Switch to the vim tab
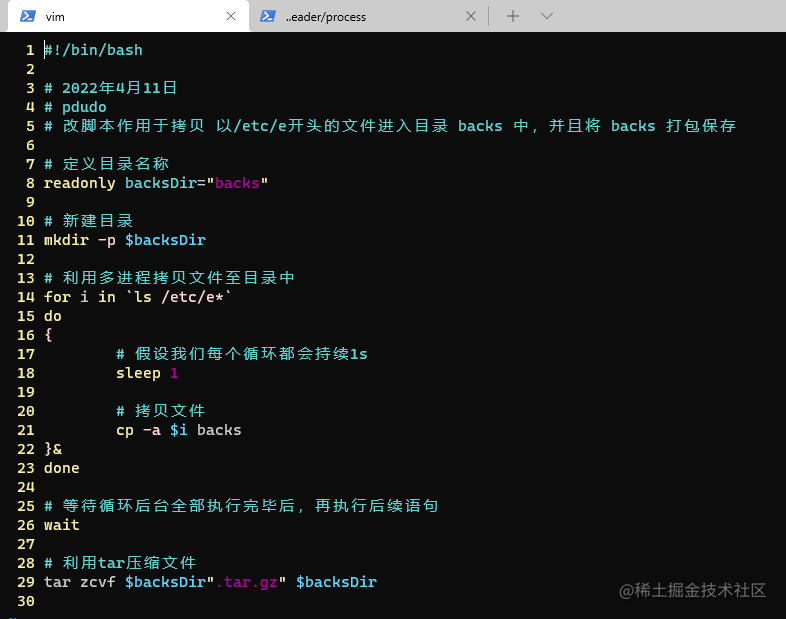Image resolution: width=786 pixels, height=619 pixels. tap(128, 17)
